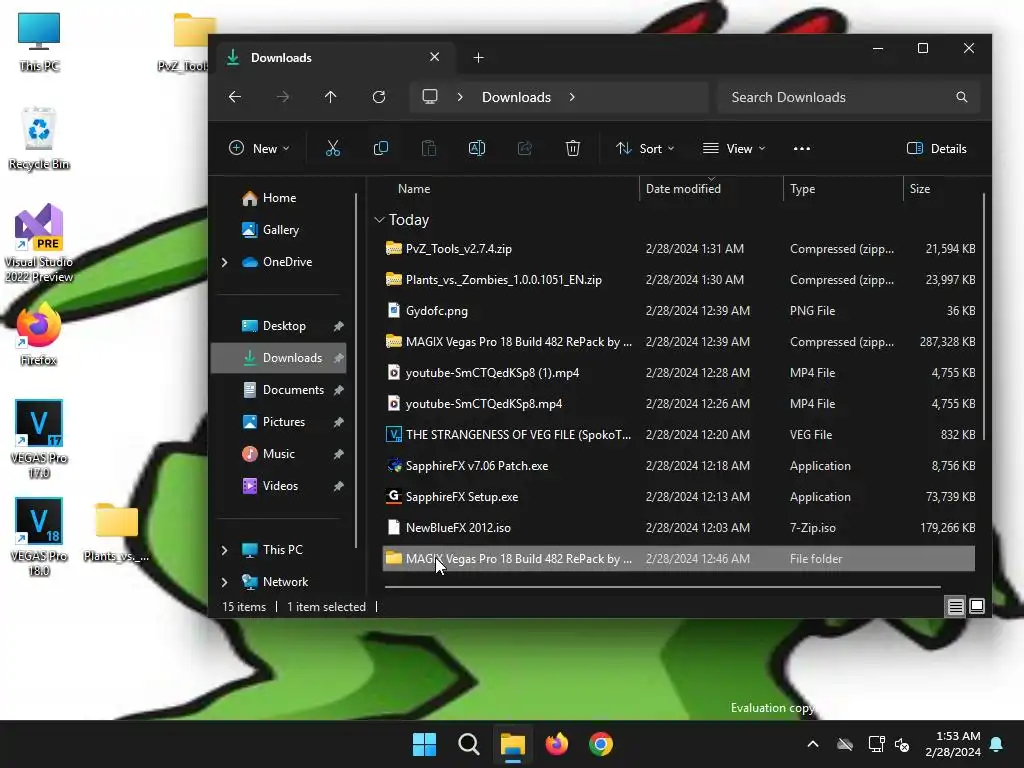Image resolution: width=1024 pixels, height=768 pixels.
Task: Click the Cut scissors icon
Action: pos(333,149)
